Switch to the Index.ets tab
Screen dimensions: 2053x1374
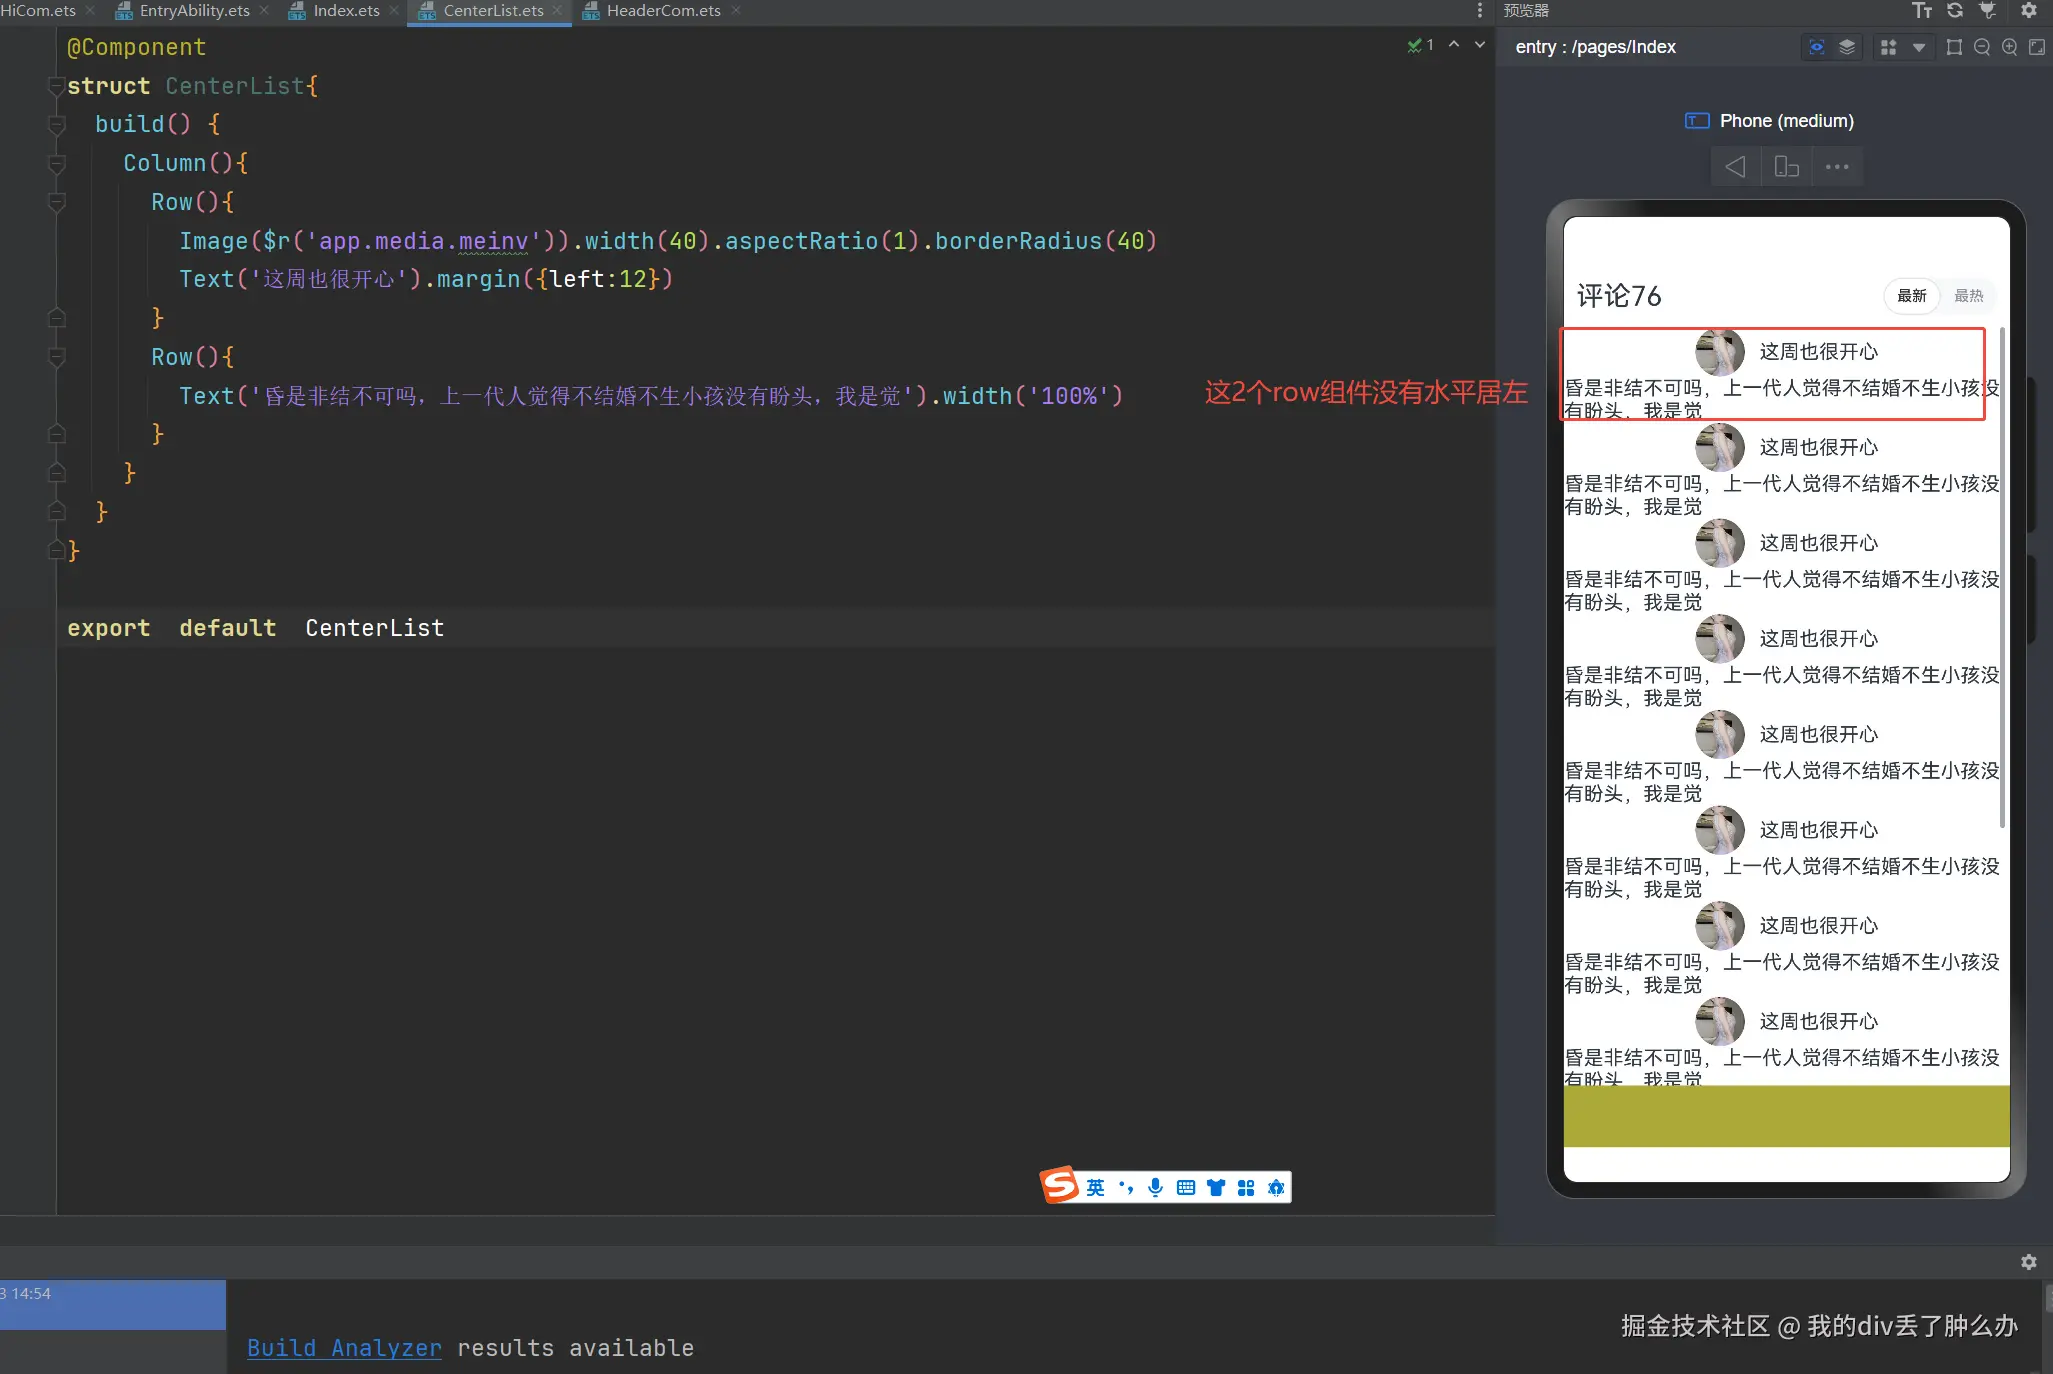coord(345,11)
